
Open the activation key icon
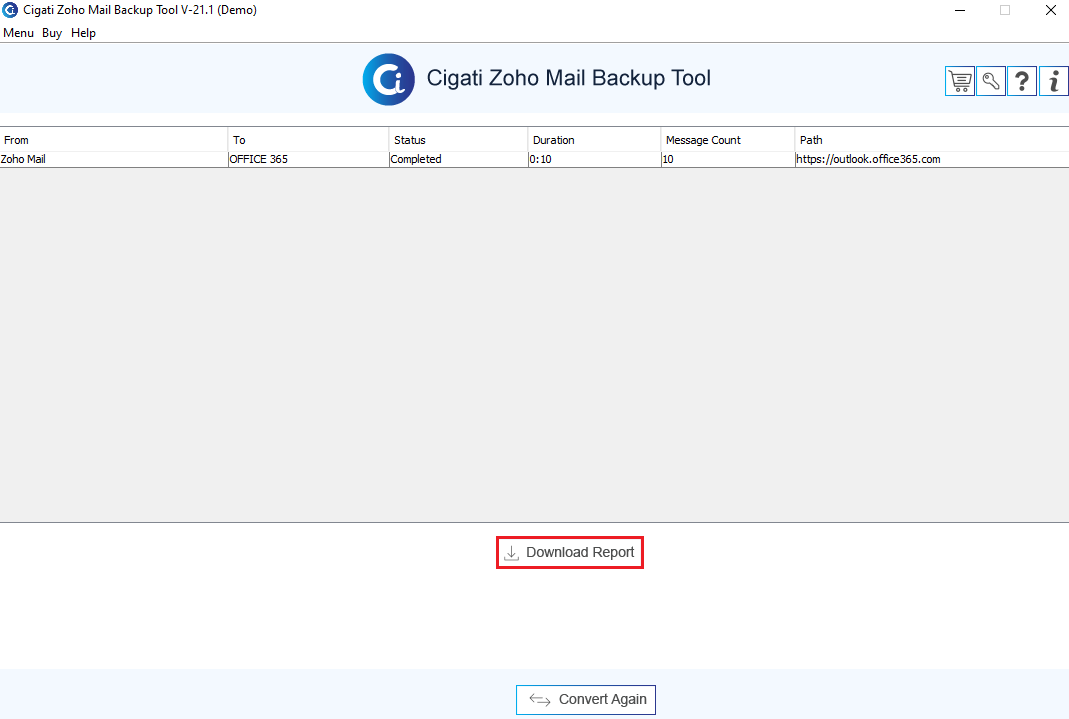coord(991,81)
